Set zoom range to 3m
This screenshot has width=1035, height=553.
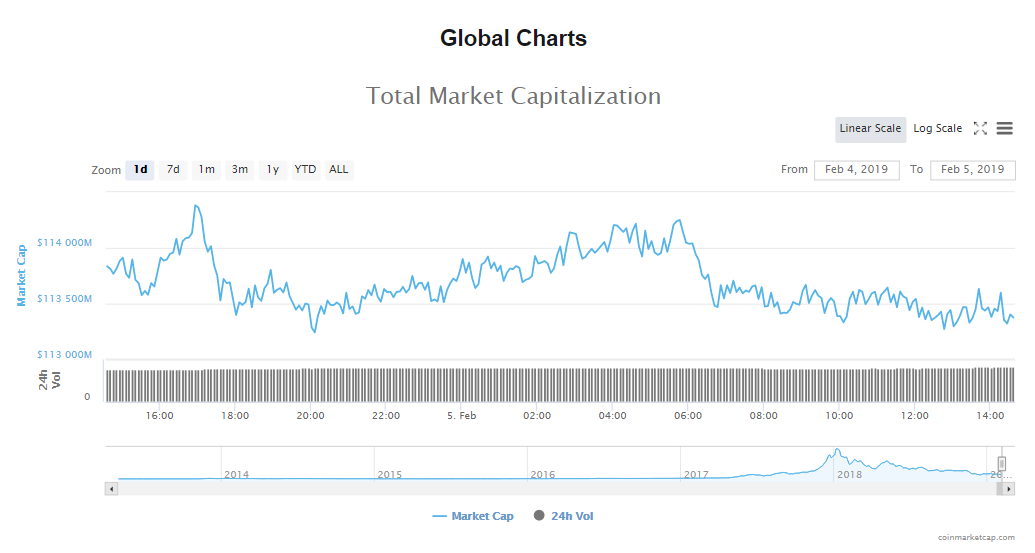coord(240,170)
